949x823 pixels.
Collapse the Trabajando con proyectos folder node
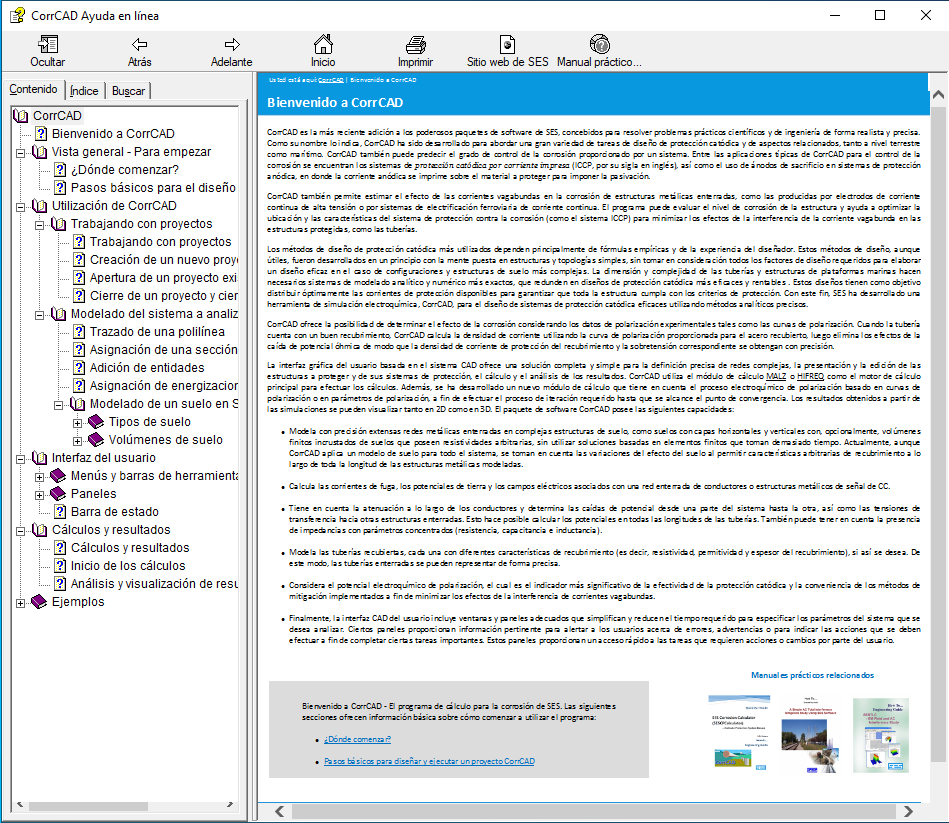[x=39, y=225]
